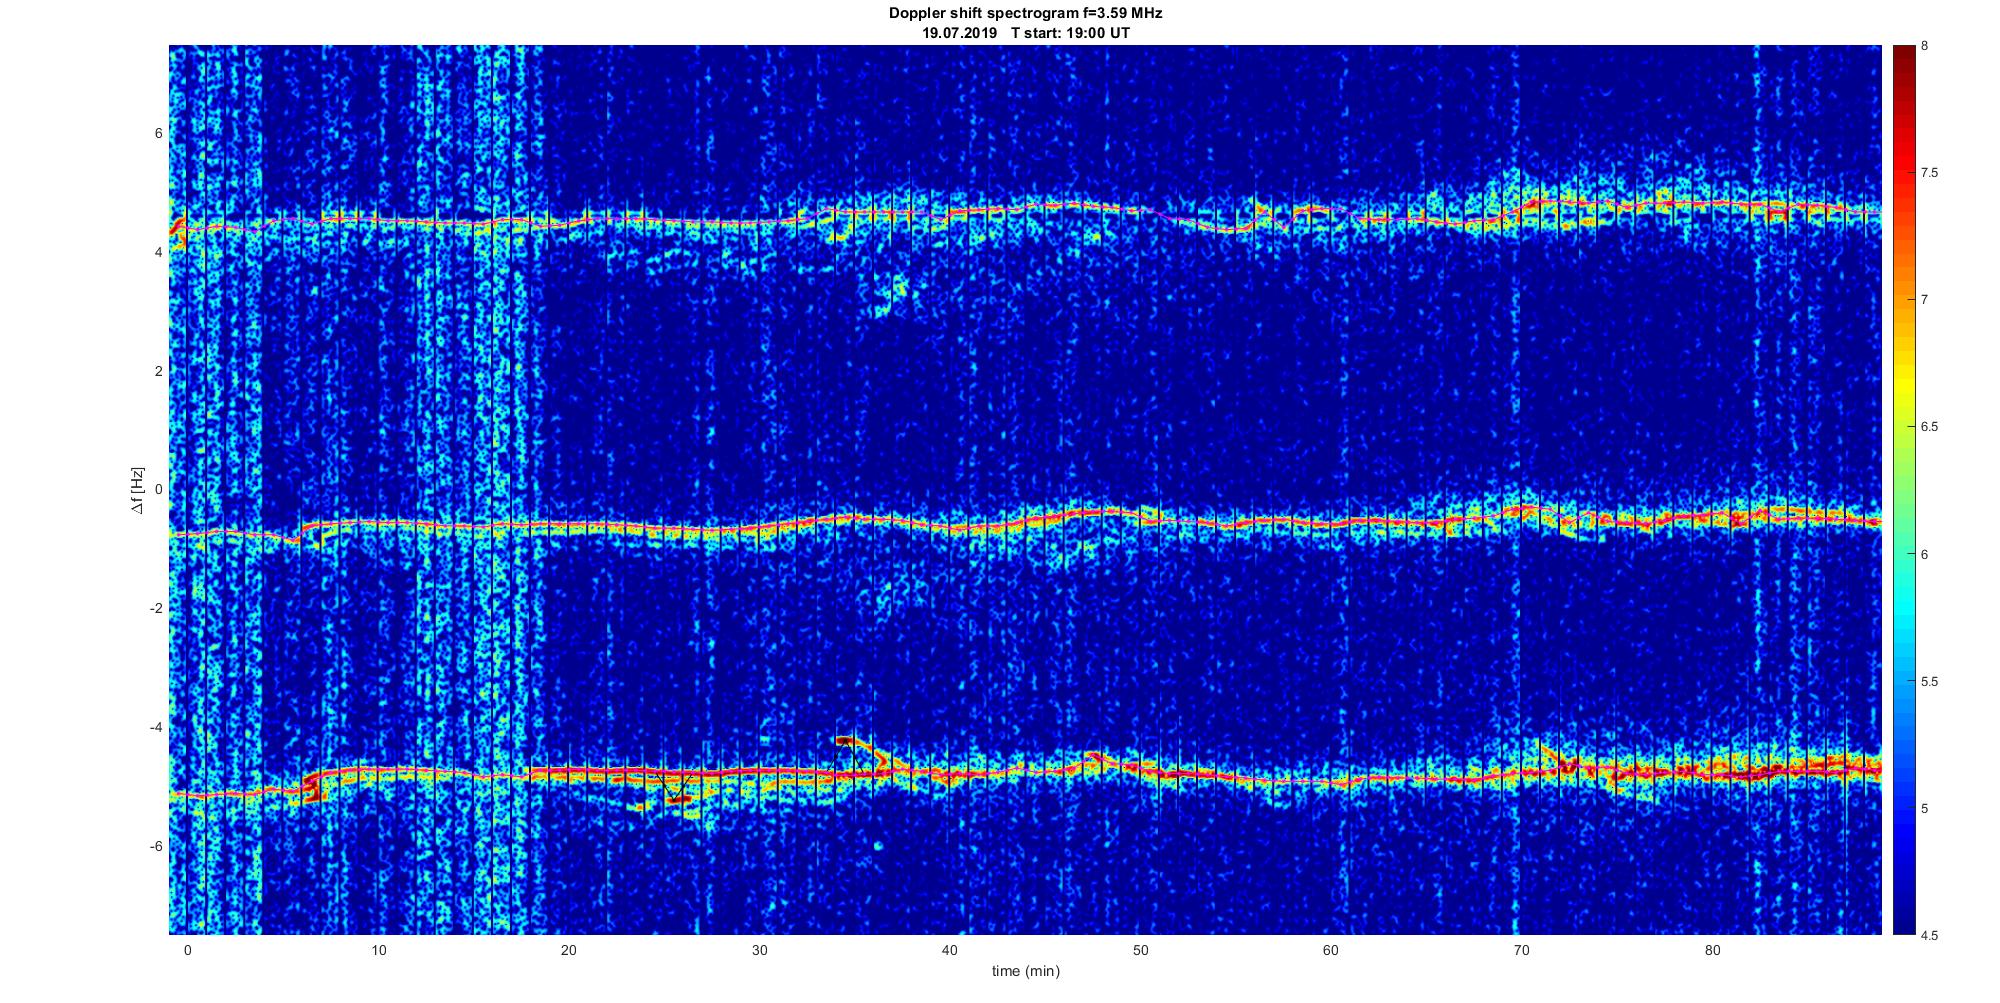Click the colorbar tick label '8'

1925,46
